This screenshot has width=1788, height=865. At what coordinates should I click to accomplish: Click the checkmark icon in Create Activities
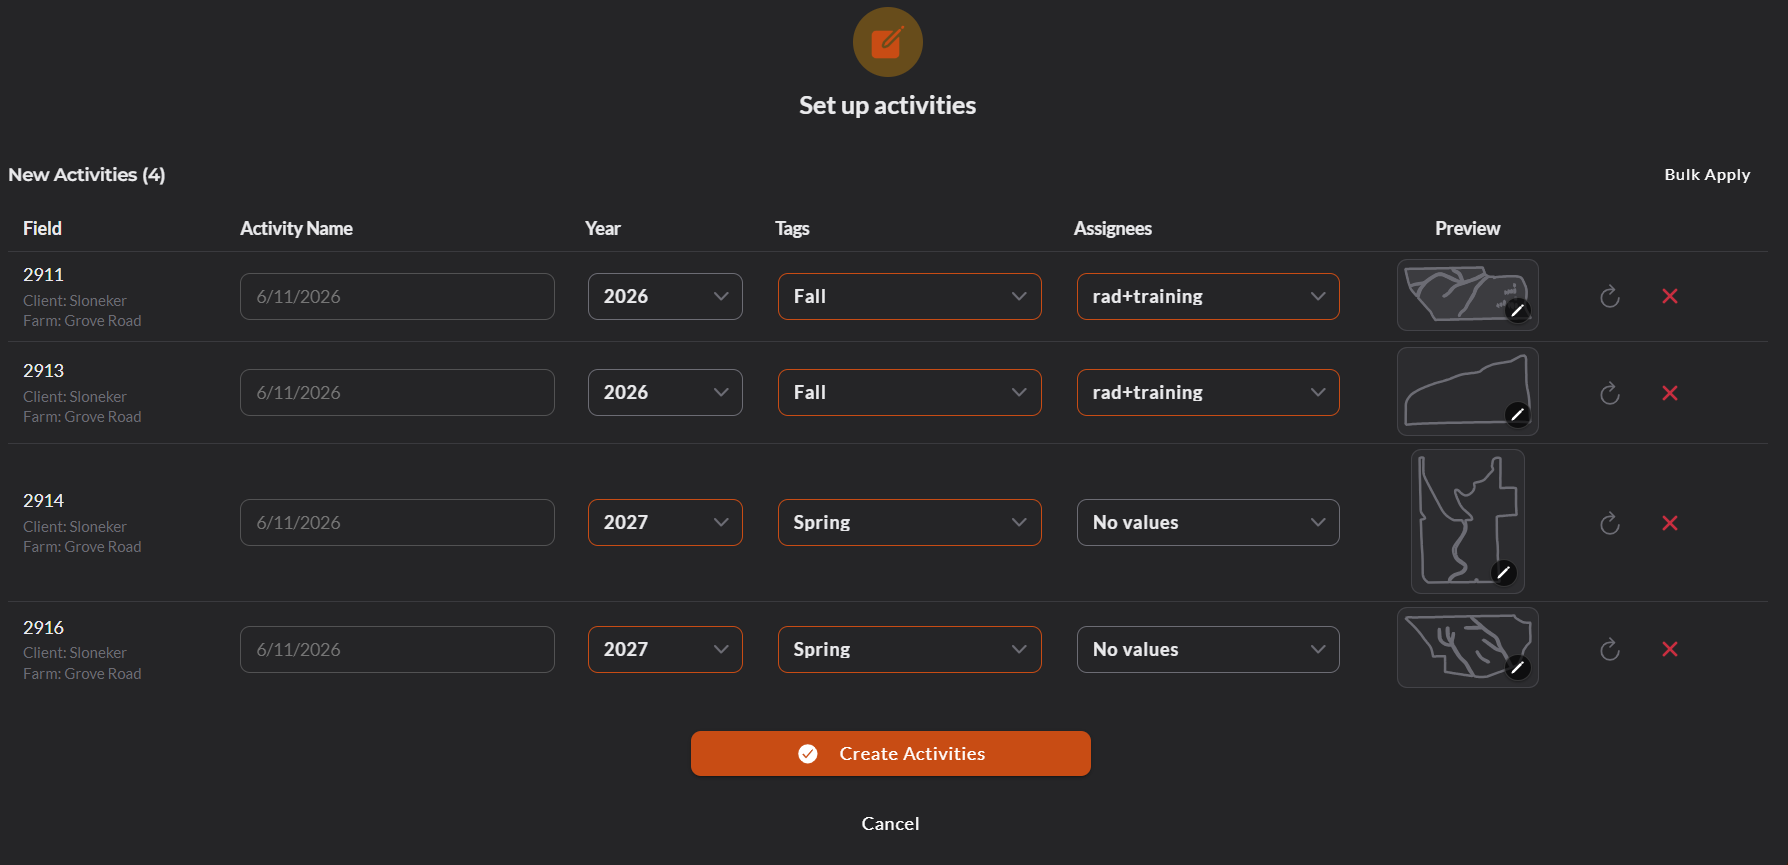click(808, 754)
